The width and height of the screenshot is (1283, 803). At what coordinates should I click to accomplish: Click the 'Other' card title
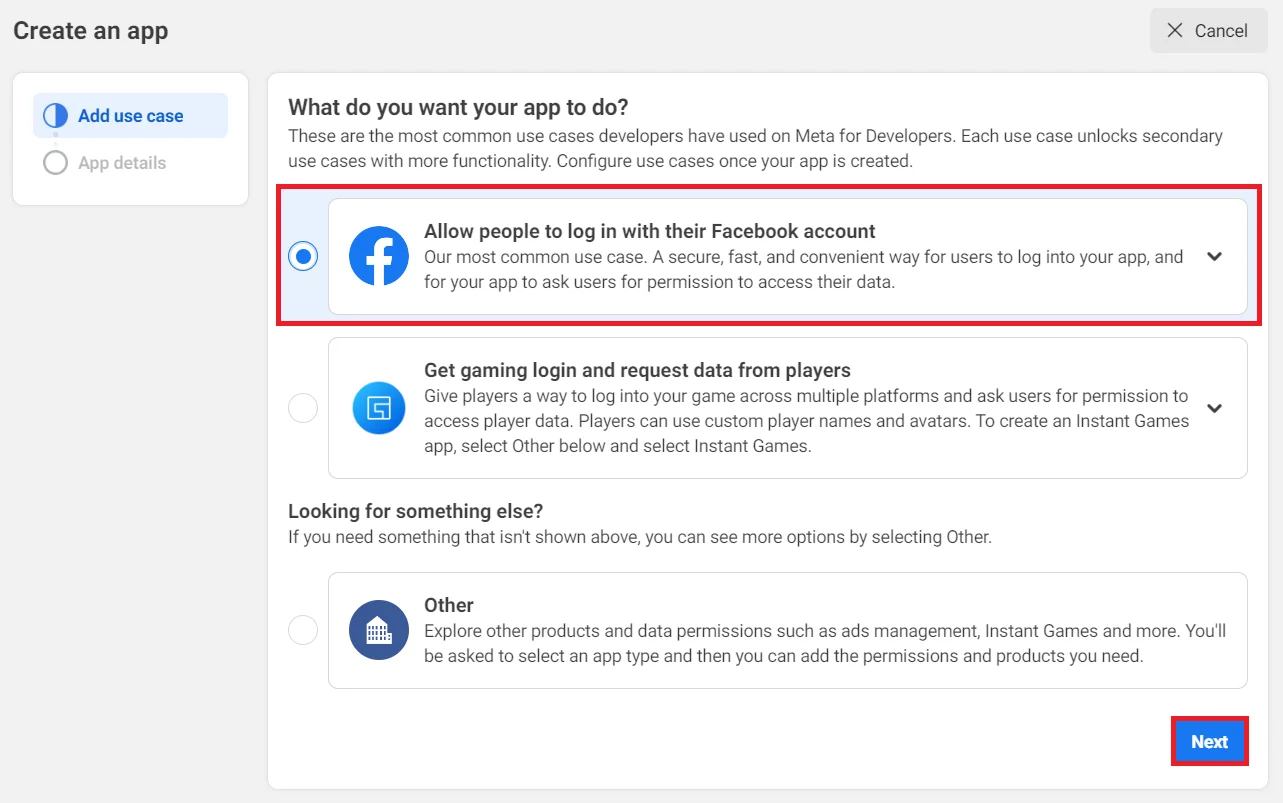point(449,605)
